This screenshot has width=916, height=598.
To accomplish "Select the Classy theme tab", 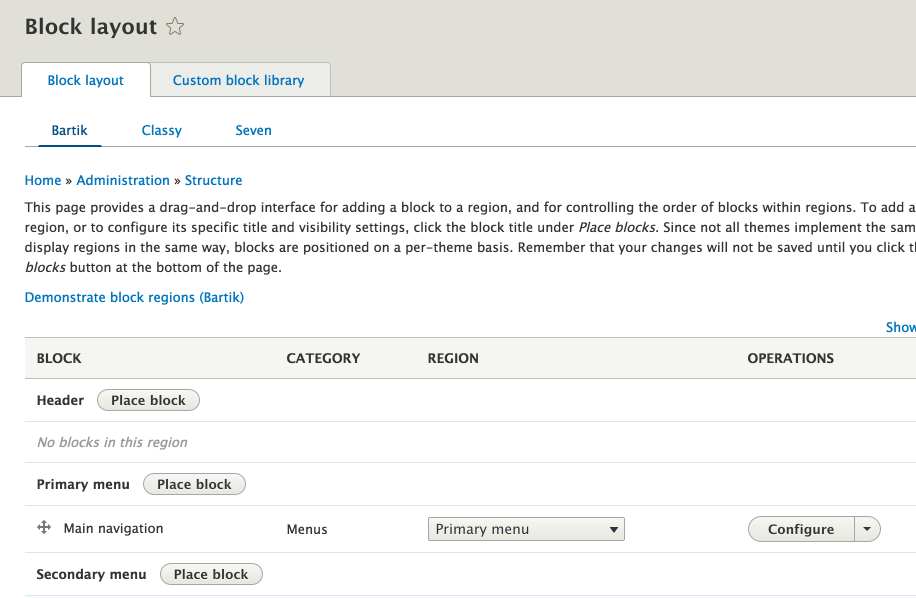I will tap(161, 130).
